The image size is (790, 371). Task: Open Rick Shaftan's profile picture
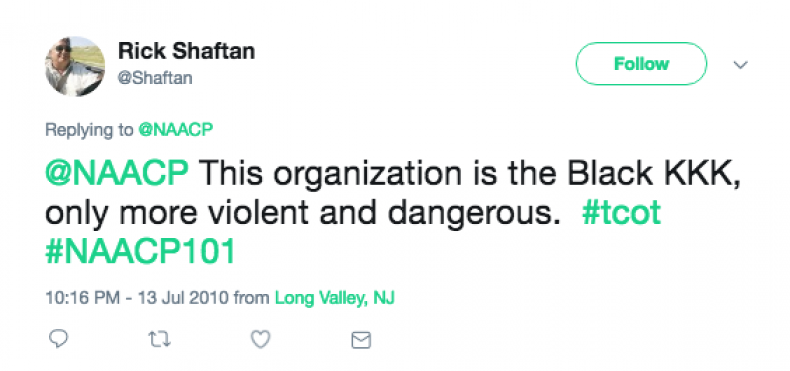75,66
